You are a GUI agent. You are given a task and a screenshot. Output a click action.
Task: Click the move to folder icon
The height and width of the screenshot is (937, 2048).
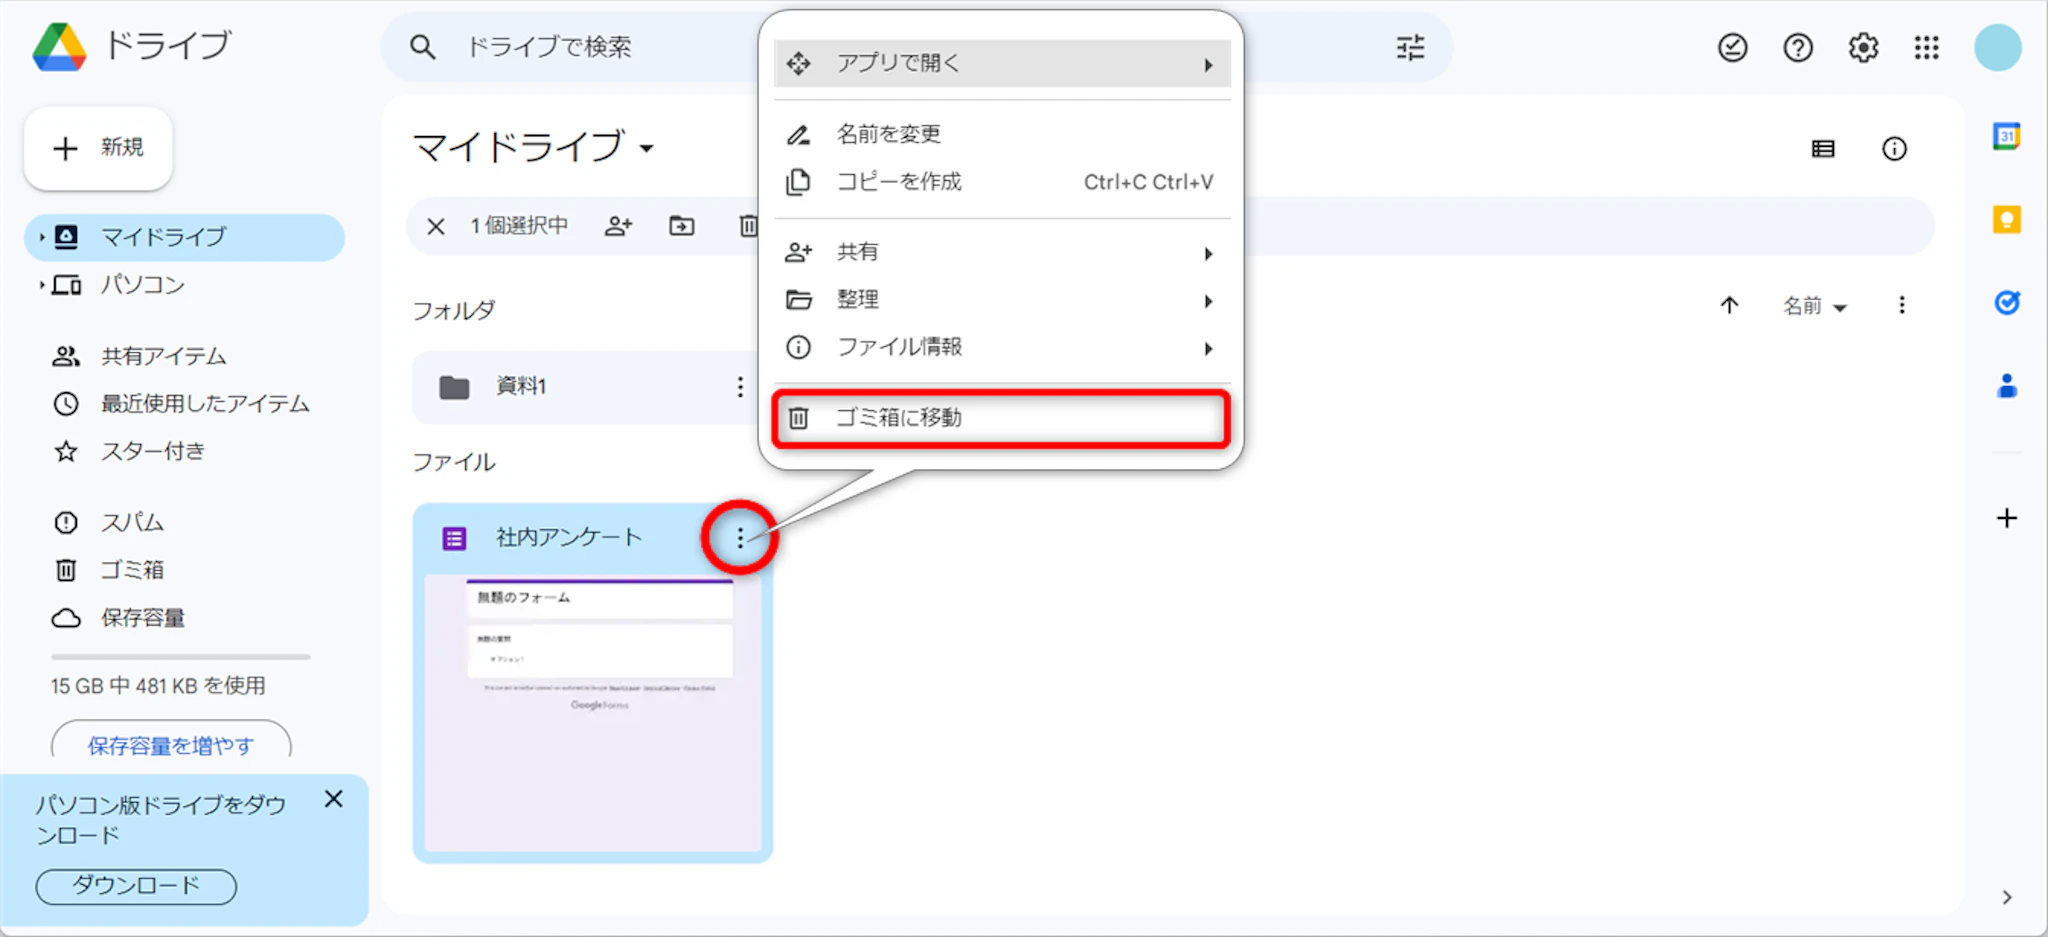682,226
